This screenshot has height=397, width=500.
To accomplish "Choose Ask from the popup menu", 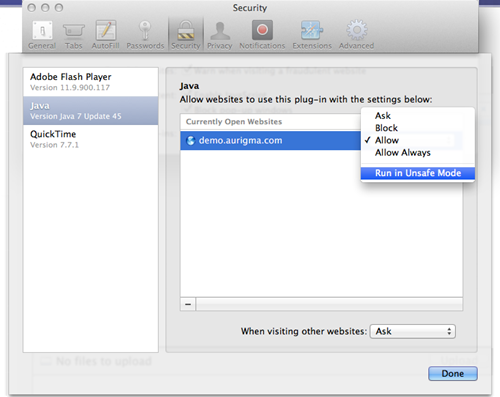I will [418, 116].
